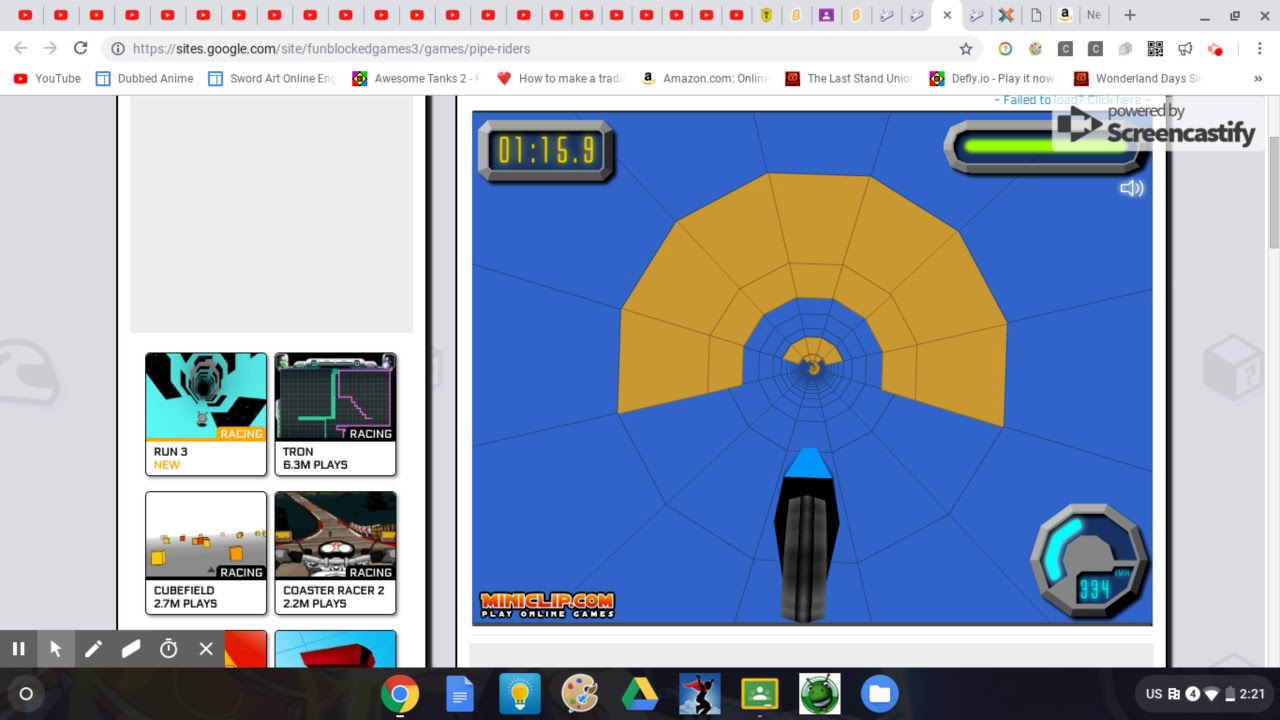Open the Files app on shelf
Viewport: 1280px width, 720px height.
(x=879, y=693)
